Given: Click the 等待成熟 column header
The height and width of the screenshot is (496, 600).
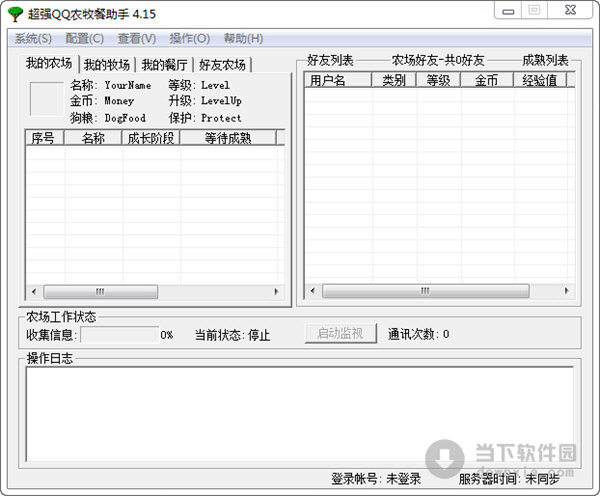Looking at the screenshot, I should (x=228, y=138).
